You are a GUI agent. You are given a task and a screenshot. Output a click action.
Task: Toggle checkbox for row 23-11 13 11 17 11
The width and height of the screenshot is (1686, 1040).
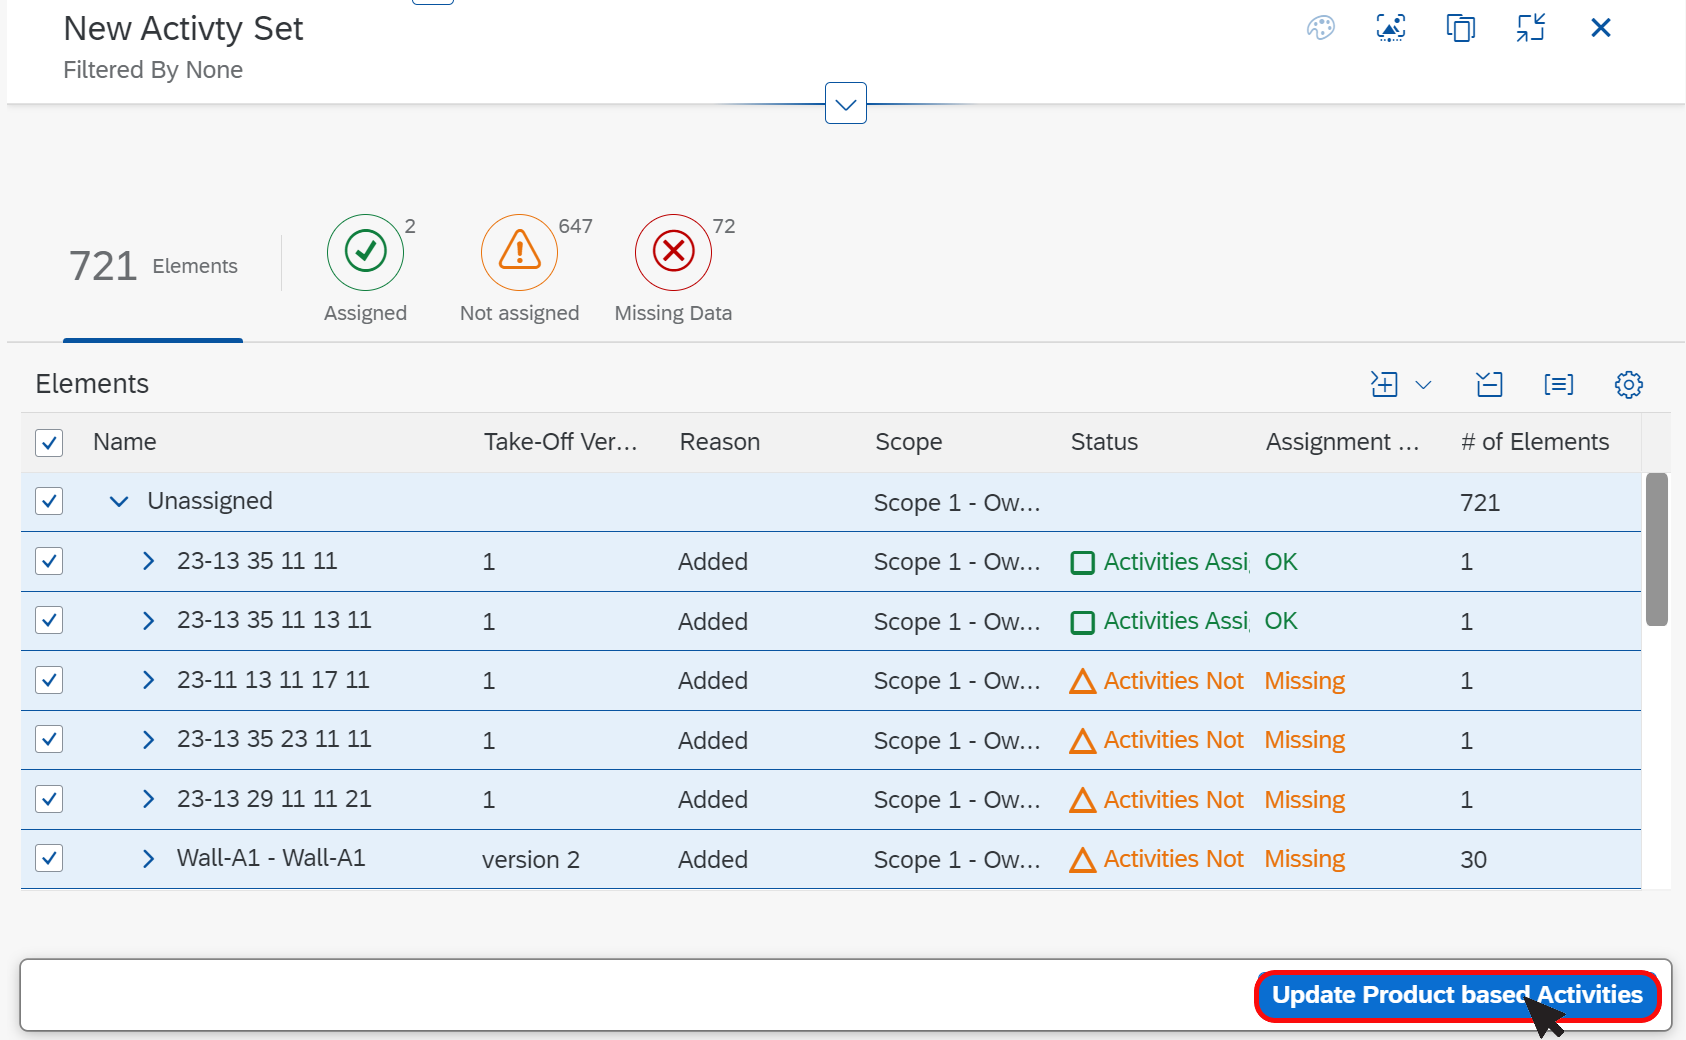[x=49, y=680]
